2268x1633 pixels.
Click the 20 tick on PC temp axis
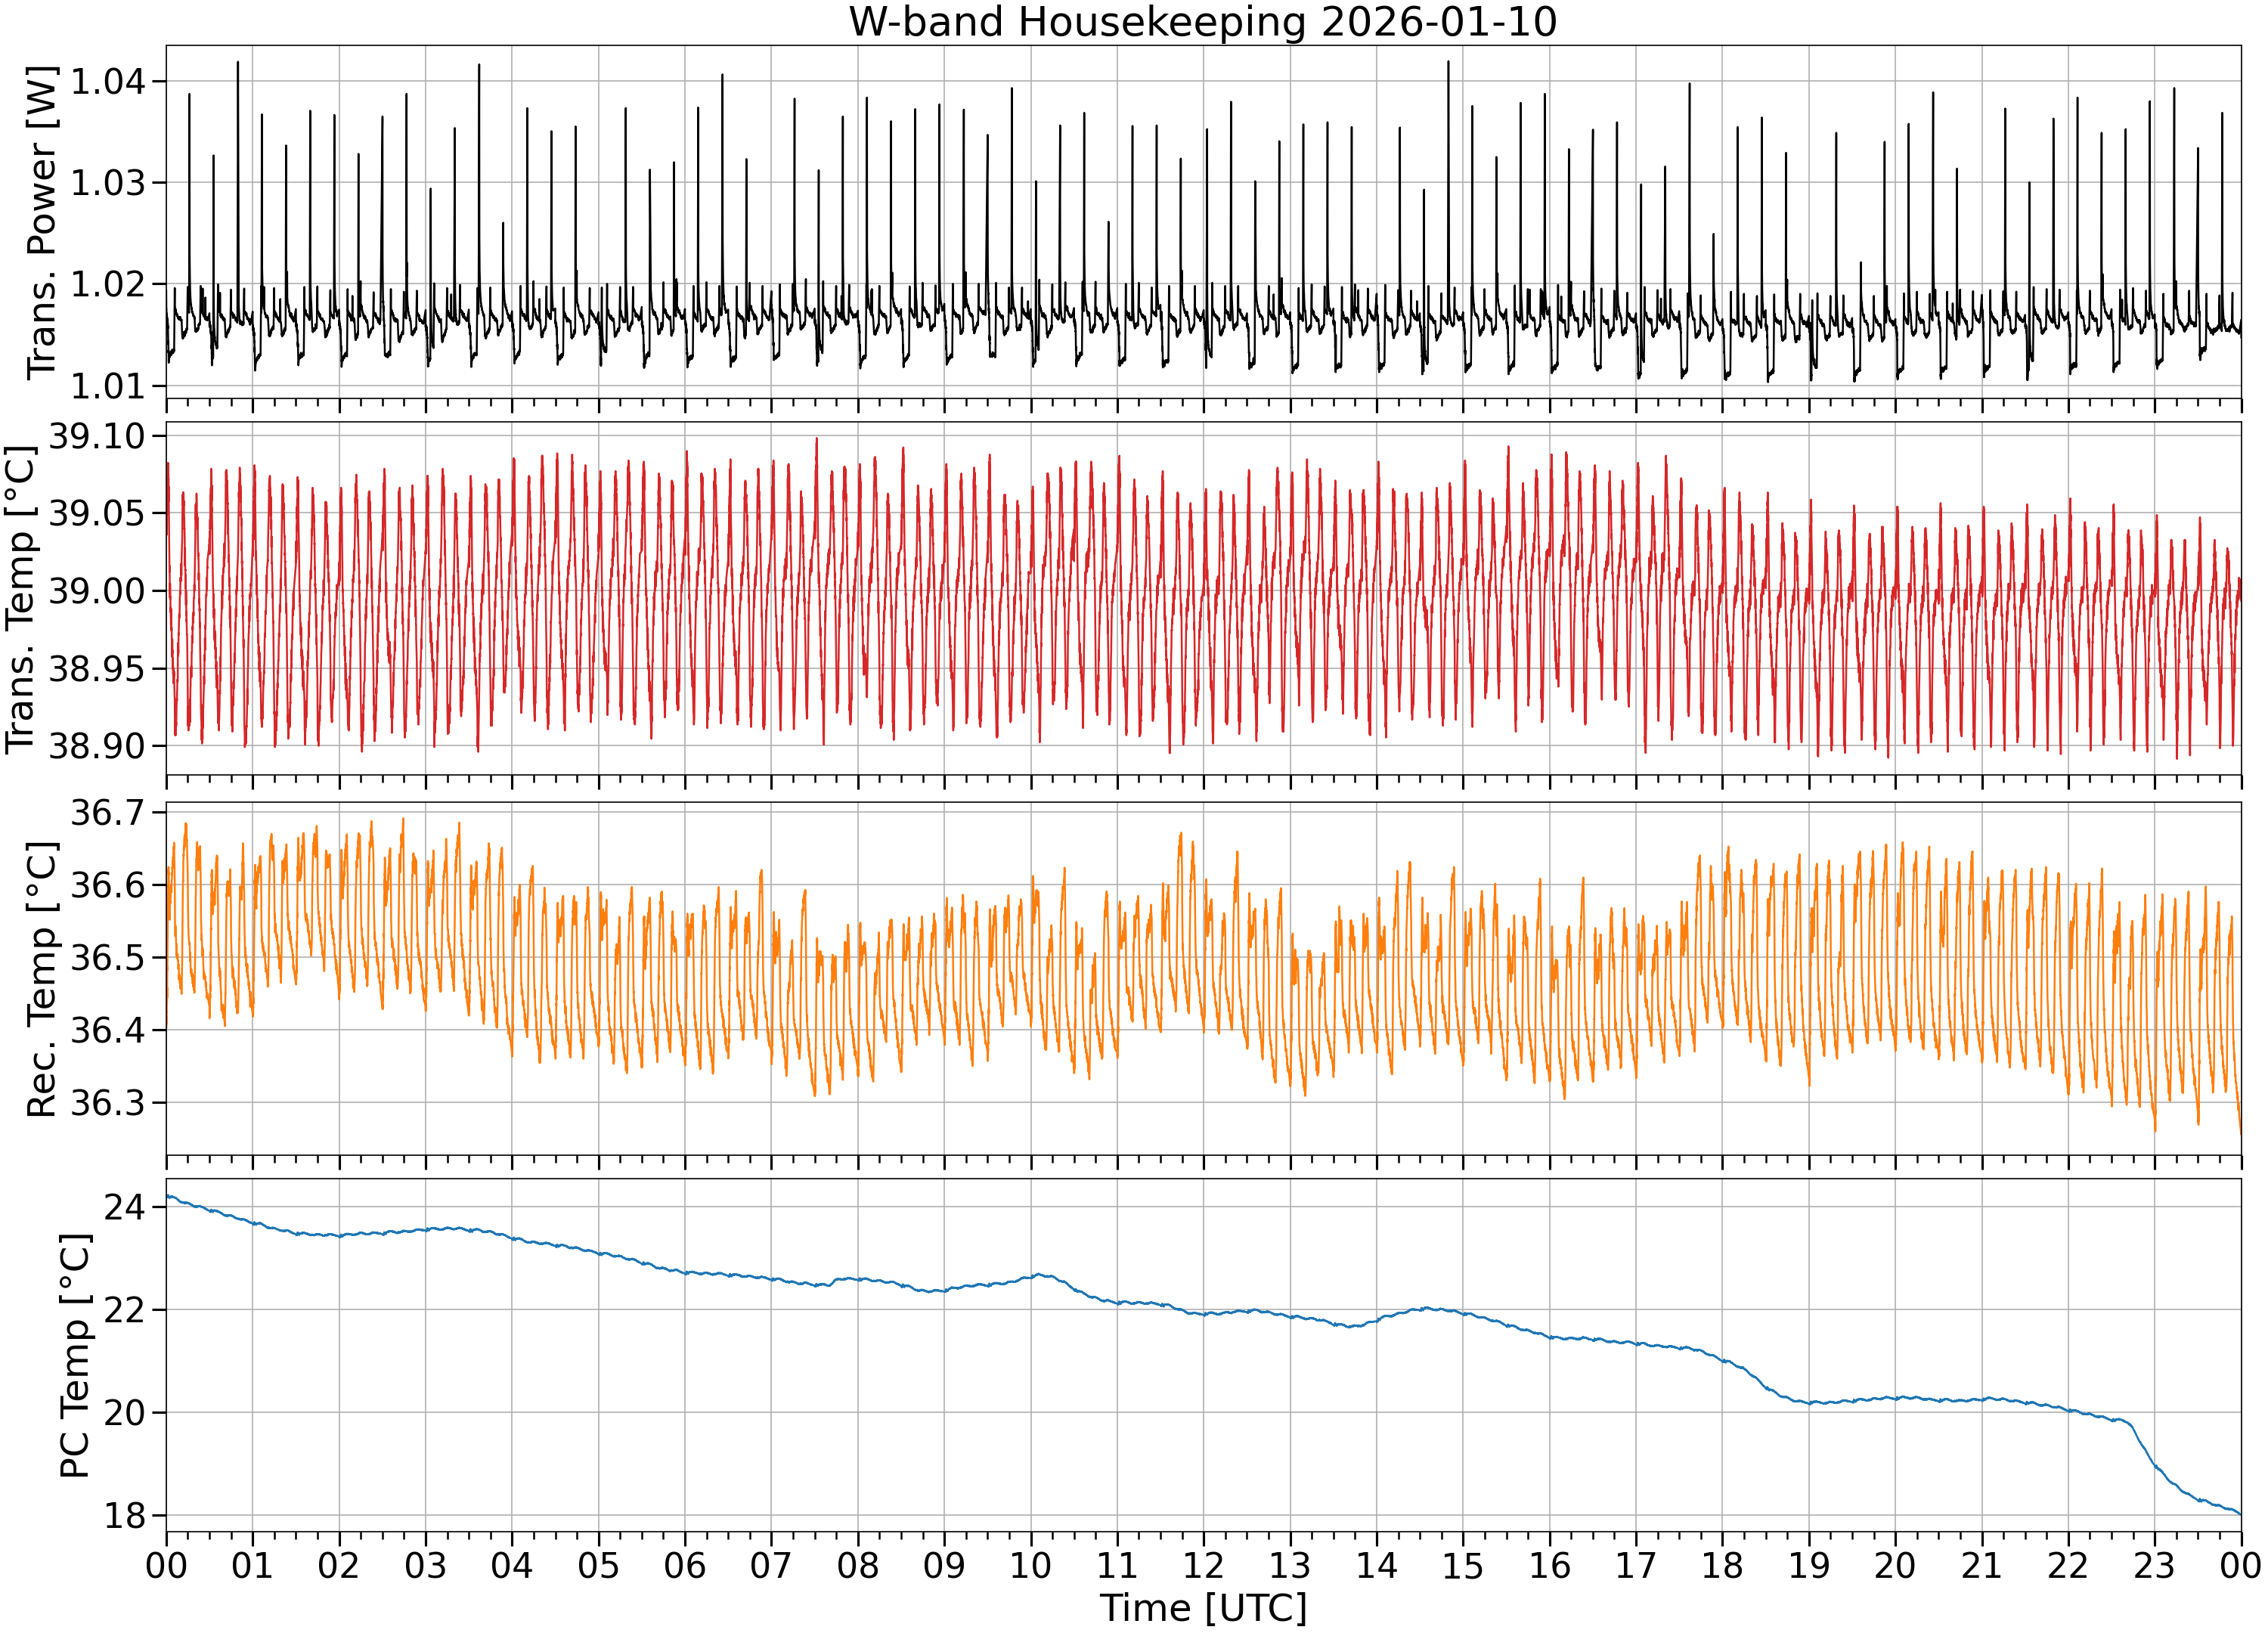click(x=125, y=1412)
